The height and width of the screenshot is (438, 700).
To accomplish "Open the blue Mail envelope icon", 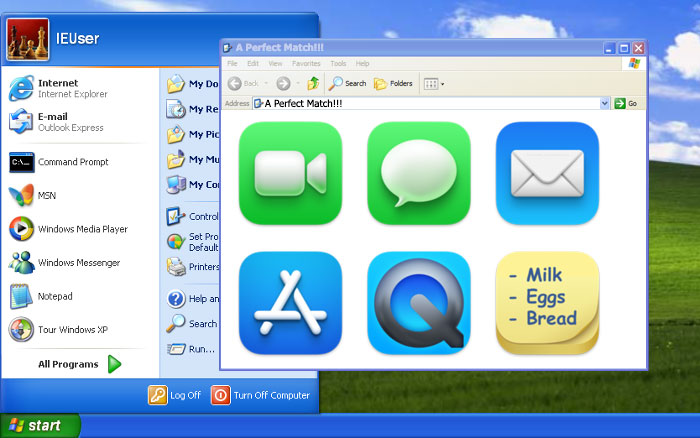I will point(547,173).
